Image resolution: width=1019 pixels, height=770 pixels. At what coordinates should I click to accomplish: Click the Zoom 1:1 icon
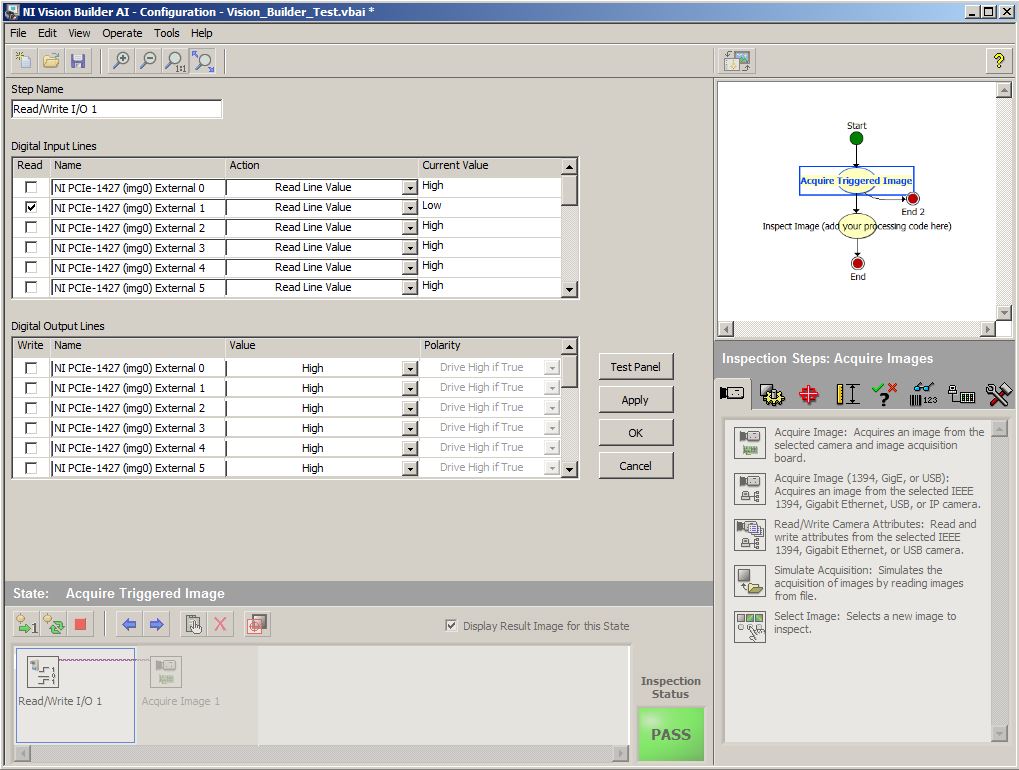(175, 61)
